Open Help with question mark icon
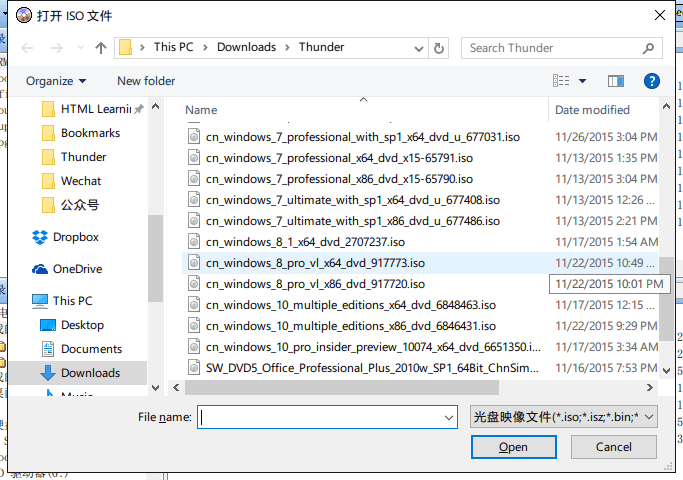683x480 pixels. (x=652, y=81)
